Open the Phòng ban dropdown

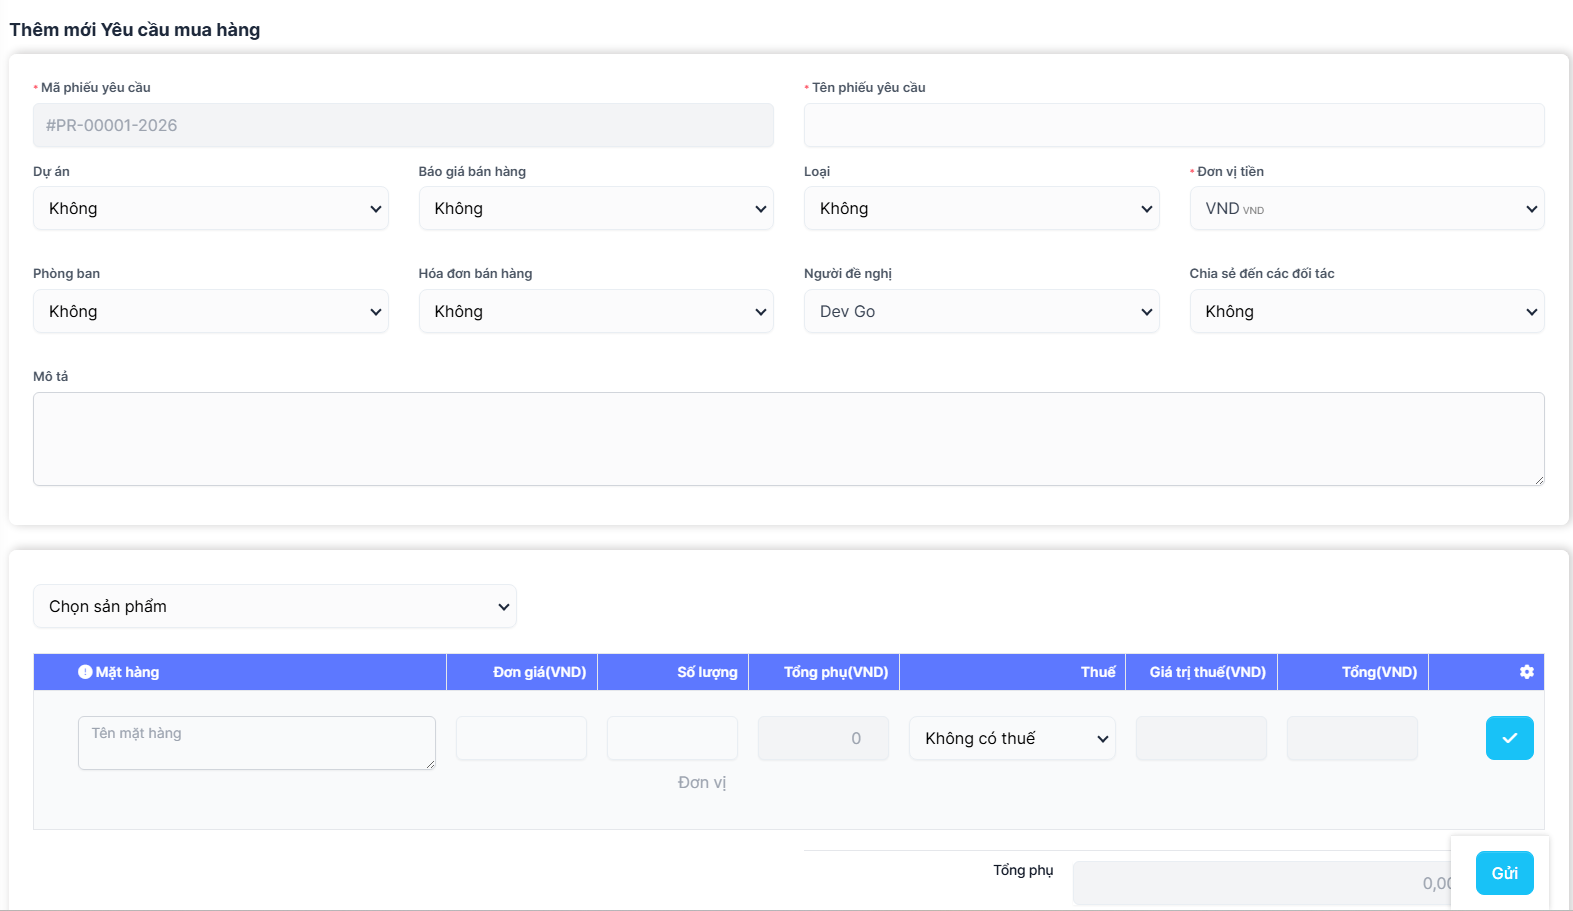point(210,312)
